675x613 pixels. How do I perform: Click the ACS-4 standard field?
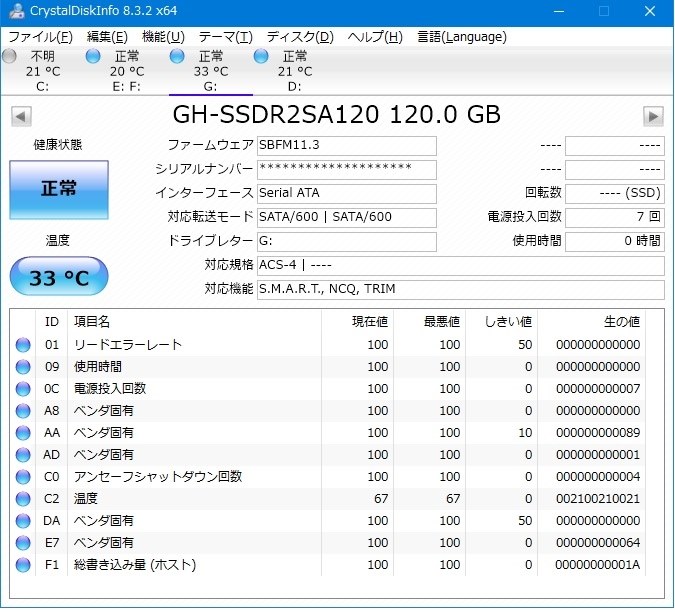point(461,266)
